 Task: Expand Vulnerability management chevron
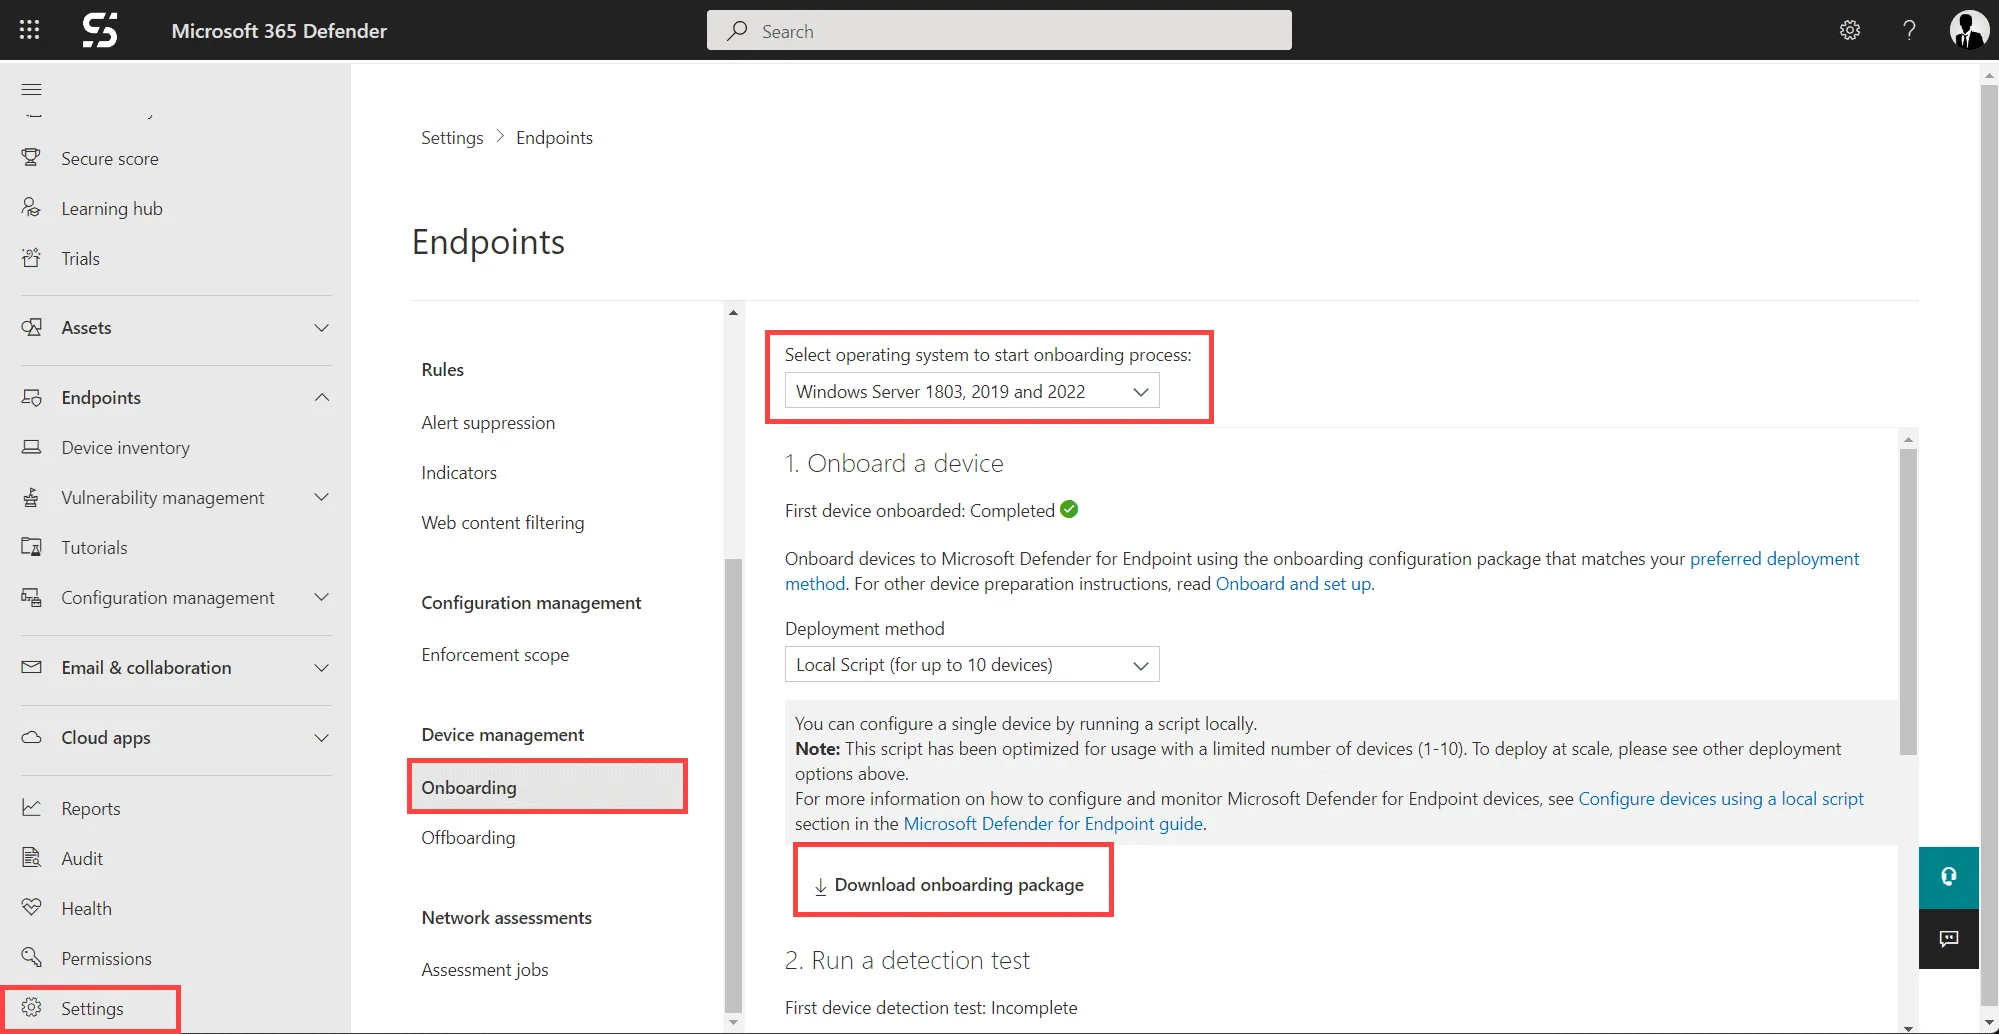click(322, 497)
